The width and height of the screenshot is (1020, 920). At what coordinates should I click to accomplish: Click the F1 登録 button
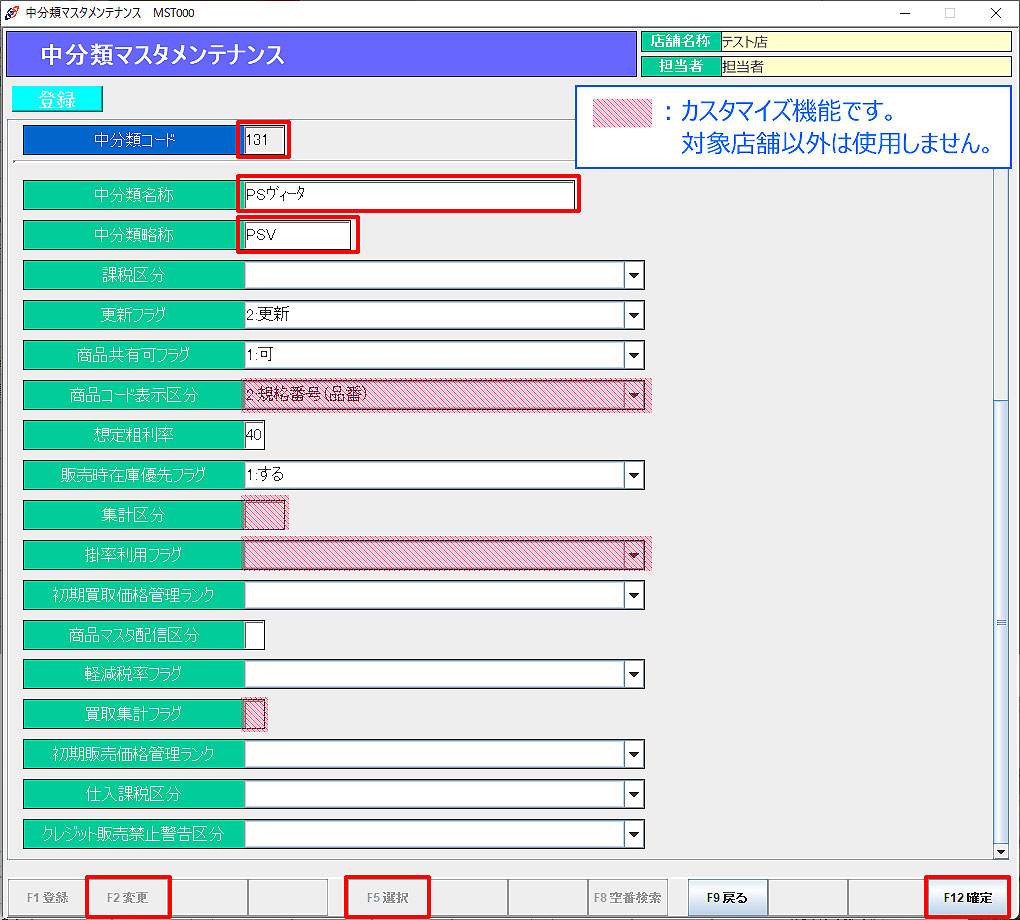click(x=47, y=897)
